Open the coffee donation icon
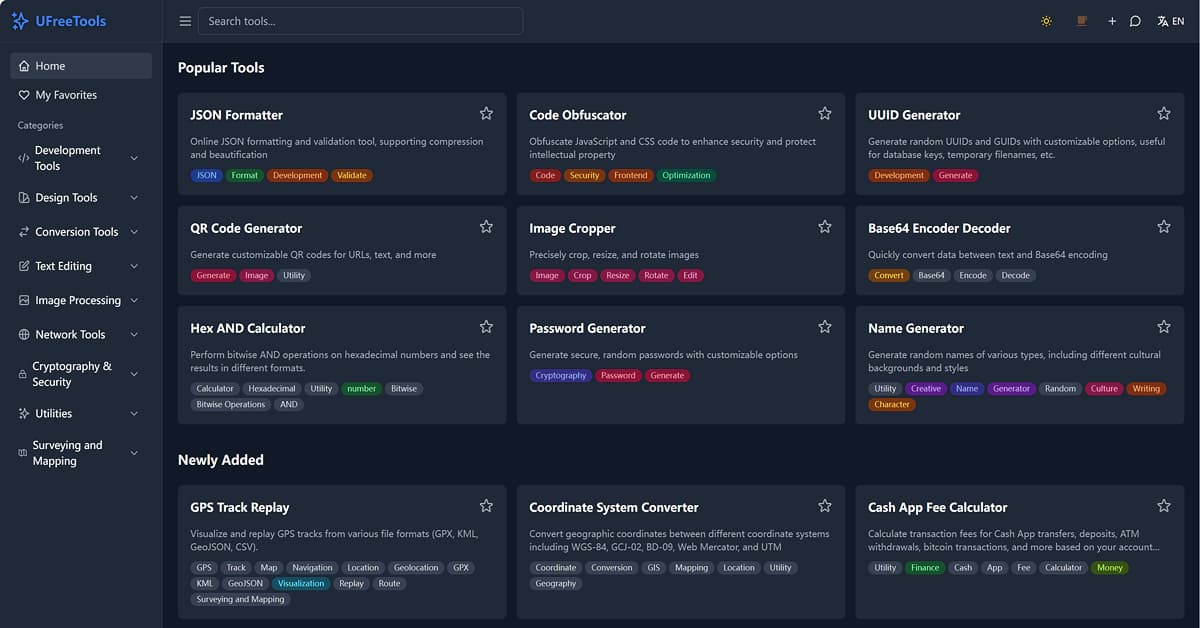Viewport: 1200px width, 628px height. point(1081,21)
